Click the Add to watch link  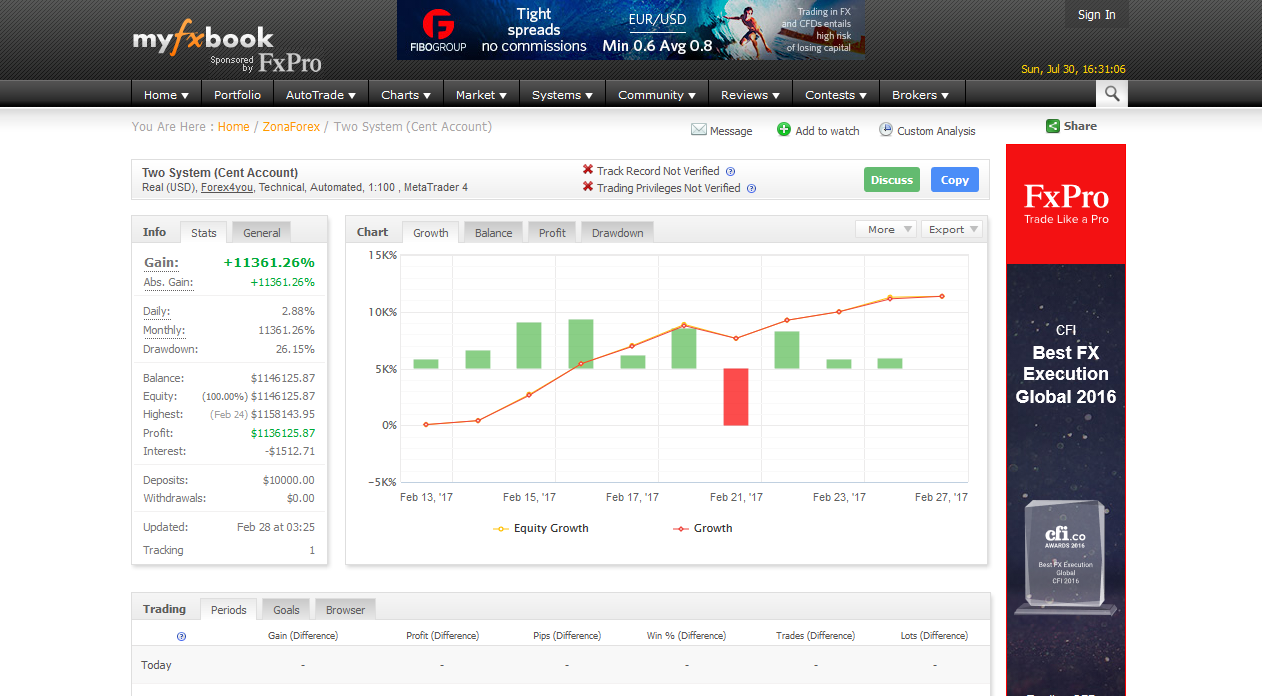click(827, 131)
